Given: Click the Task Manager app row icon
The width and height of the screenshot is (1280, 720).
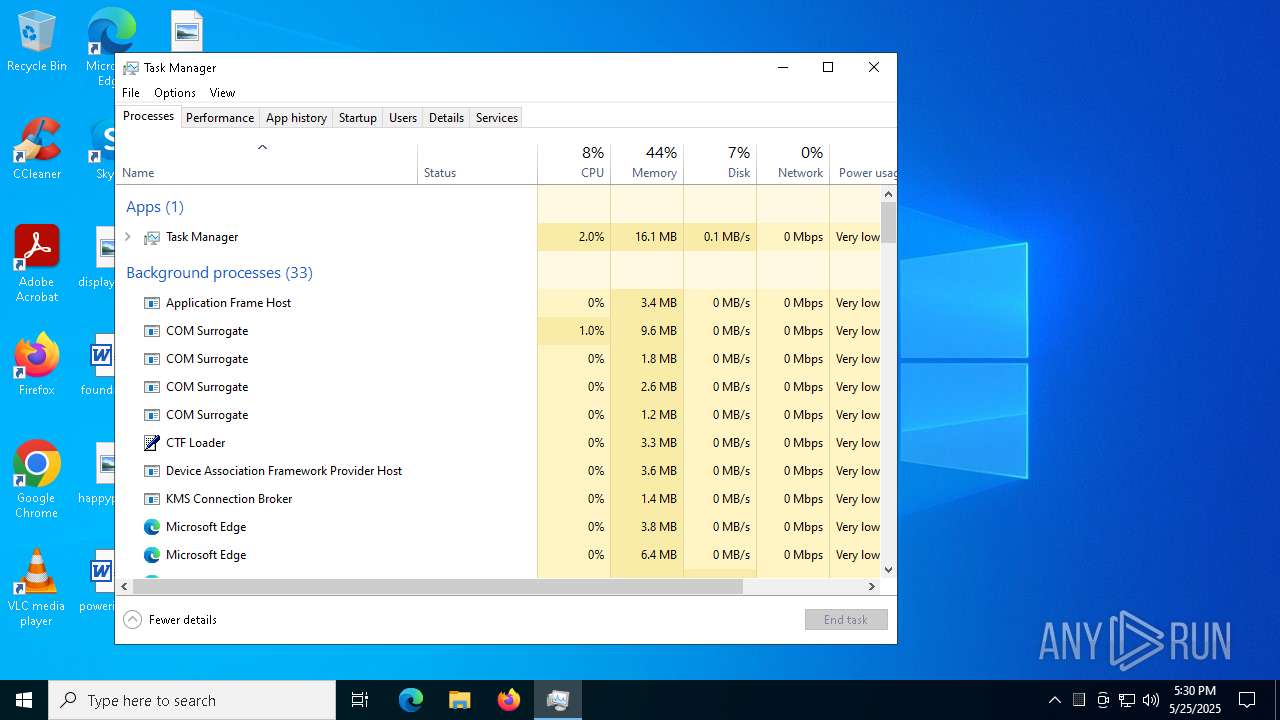Looking at the screenshot, I should (152, 237).
